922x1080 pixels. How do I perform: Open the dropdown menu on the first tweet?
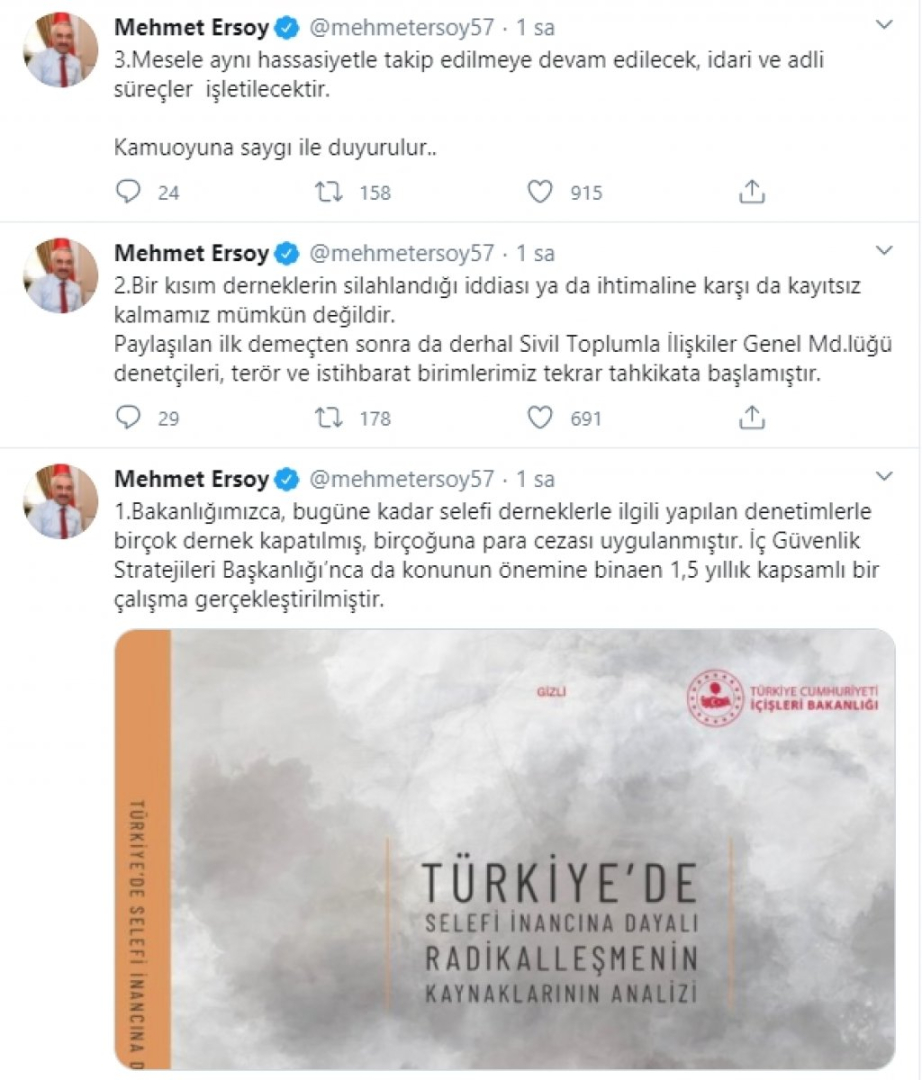tap(884, 25)
